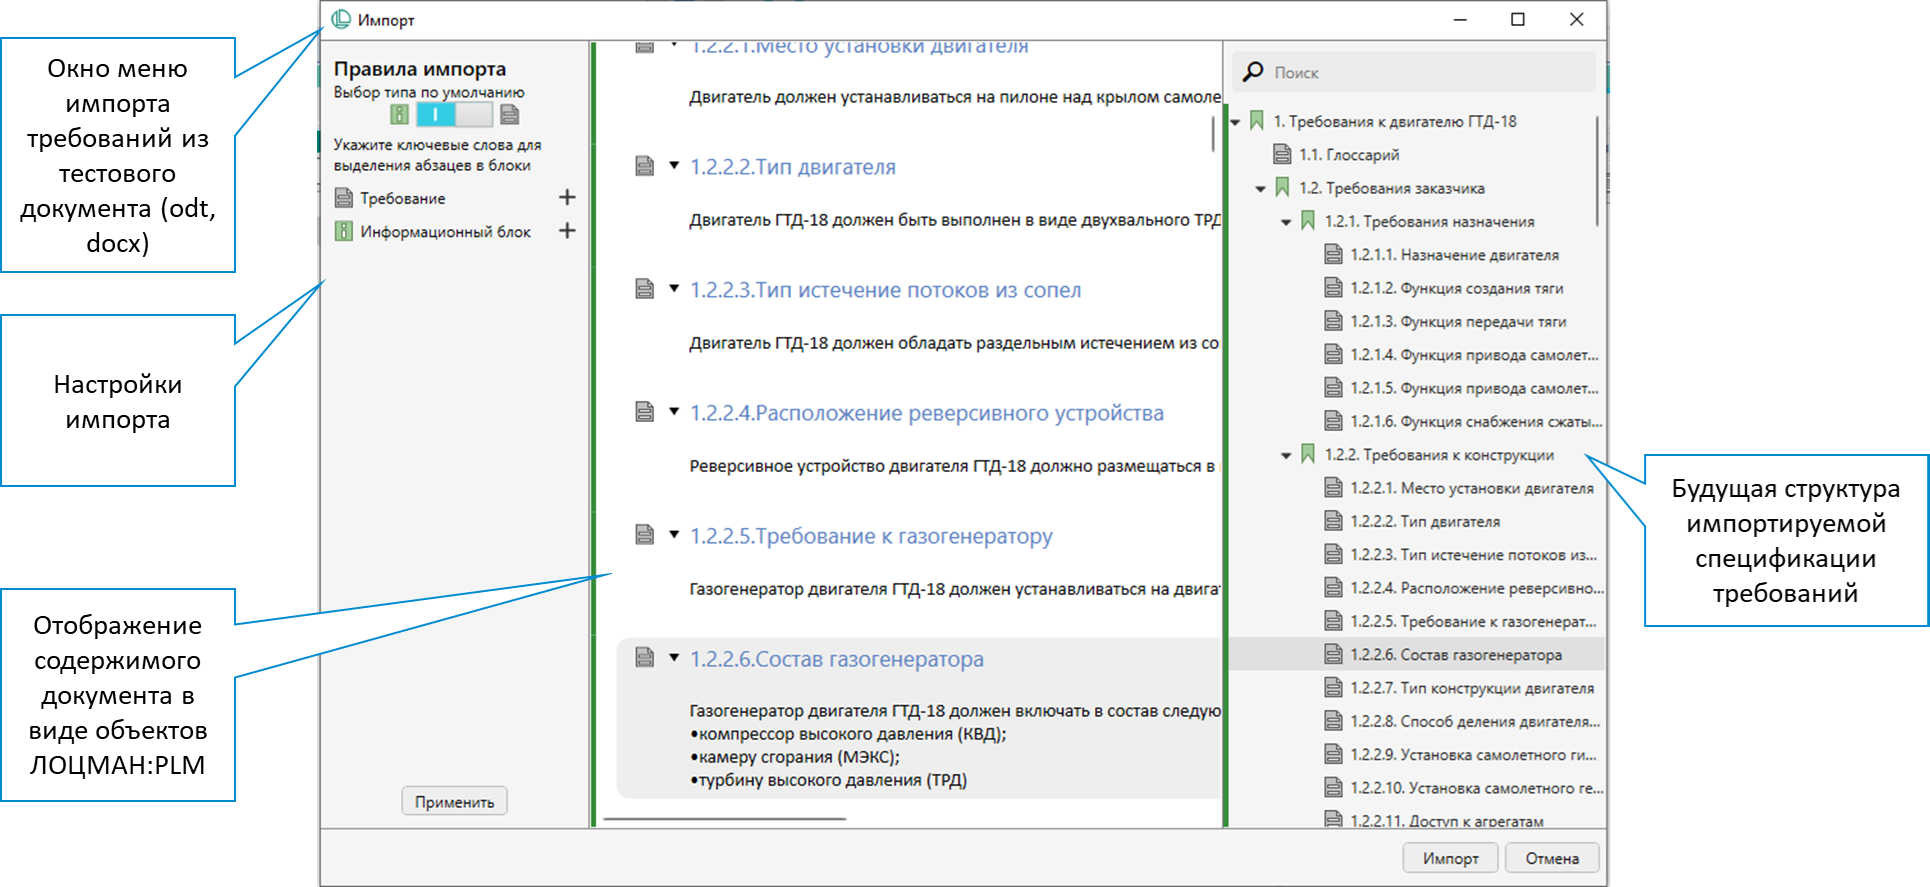1930x887 pixels.
Task: Click the document icon beside 1.2.2.2.Тип двигателя
Action: pyautogui.click(x=645, y=166)
